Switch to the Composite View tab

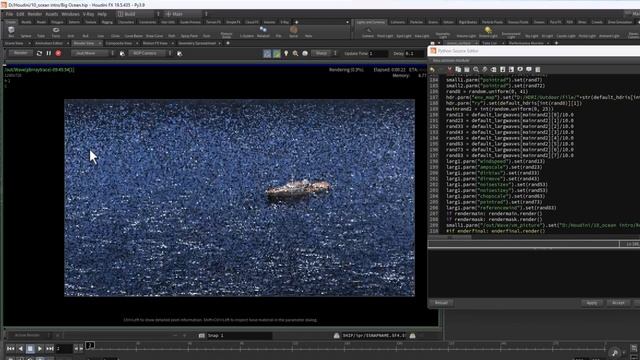119,43
